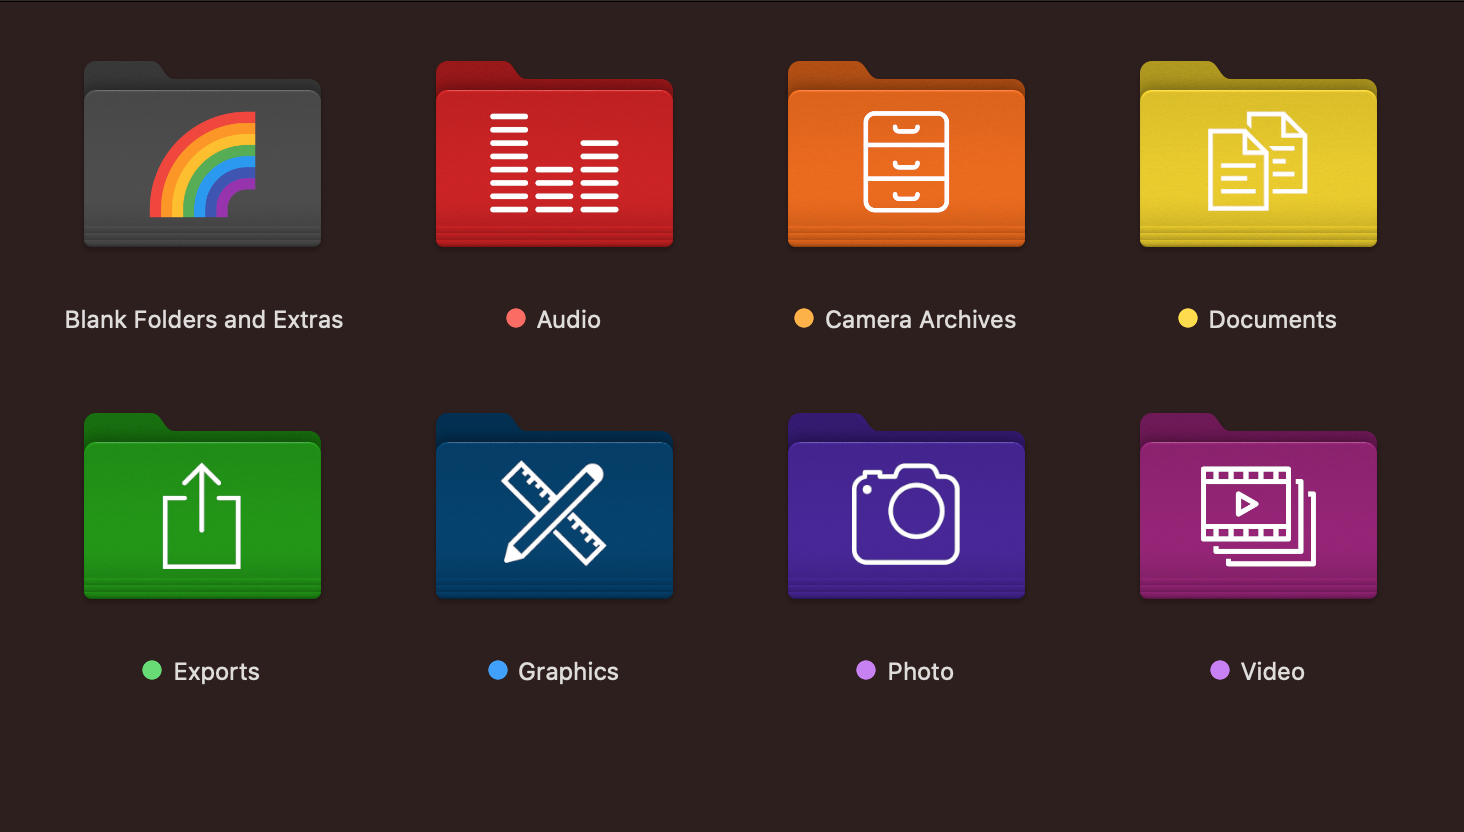Click the yellow tag dot beside Documents

1188,318
